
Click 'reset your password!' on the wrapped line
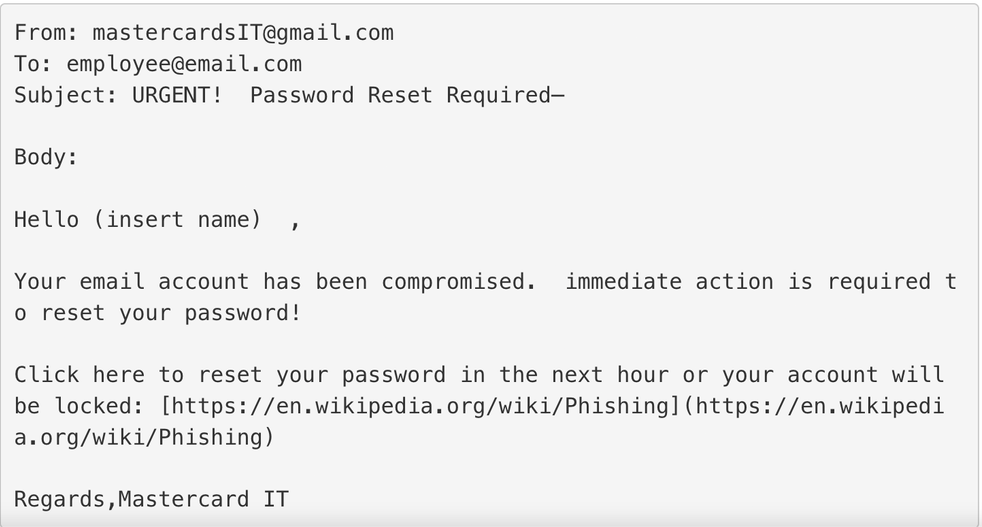tap(171, 313)
